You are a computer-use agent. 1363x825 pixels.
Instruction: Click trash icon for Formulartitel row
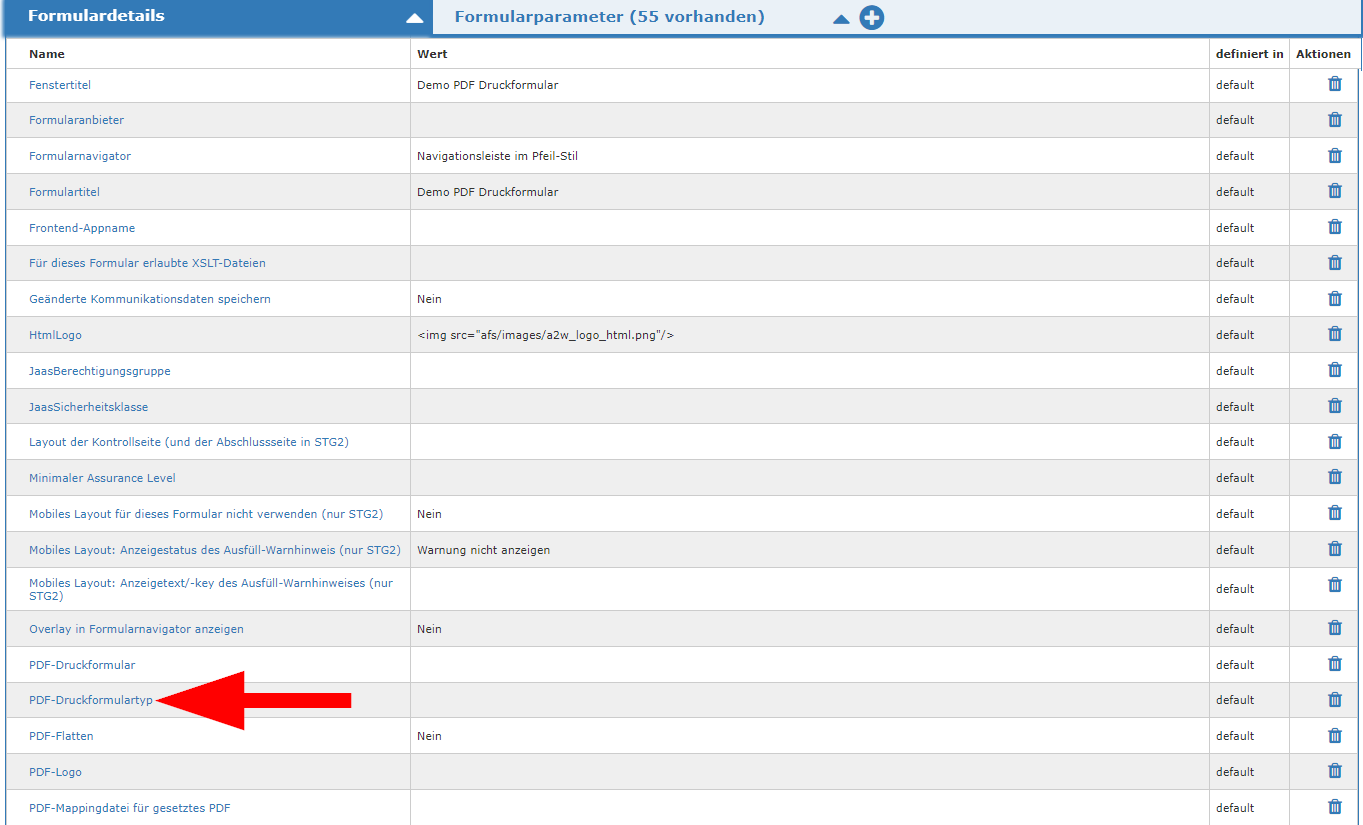(x=1334, y=191)
